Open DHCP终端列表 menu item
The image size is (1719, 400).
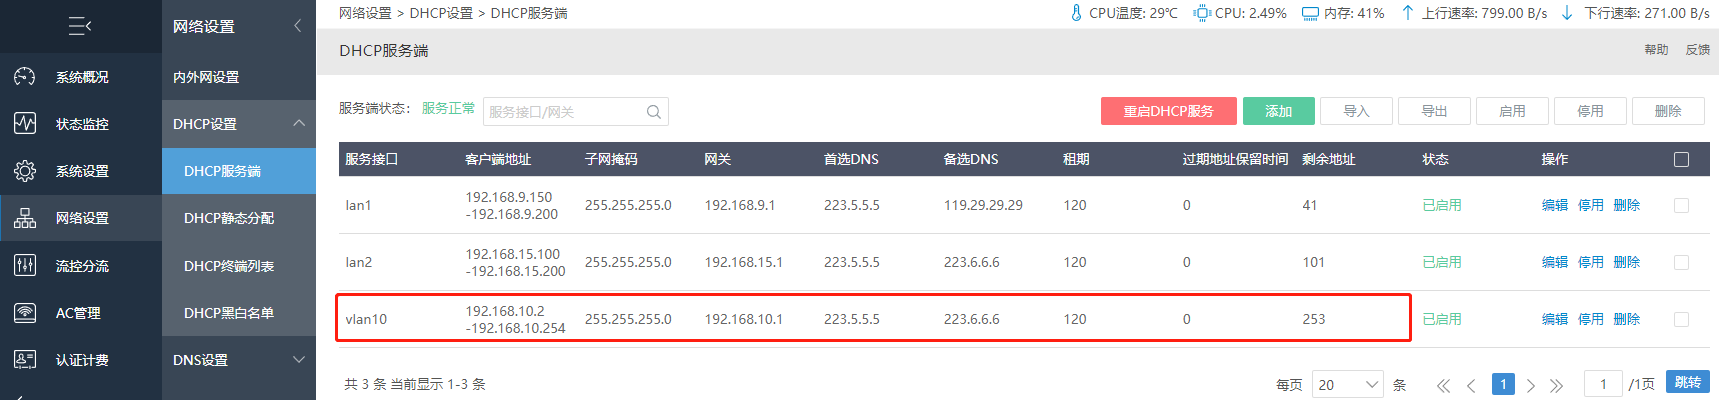(x=229, y=266)
